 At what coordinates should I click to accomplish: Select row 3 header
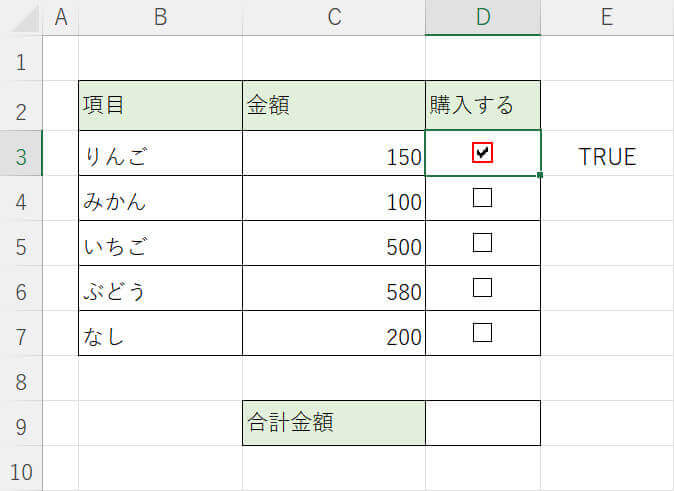coord(21,155)
